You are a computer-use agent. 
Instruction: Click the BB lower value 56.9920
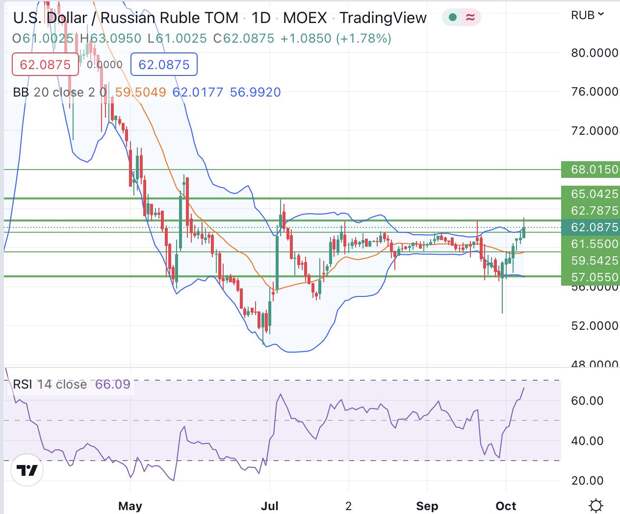[x=255, y=92]
